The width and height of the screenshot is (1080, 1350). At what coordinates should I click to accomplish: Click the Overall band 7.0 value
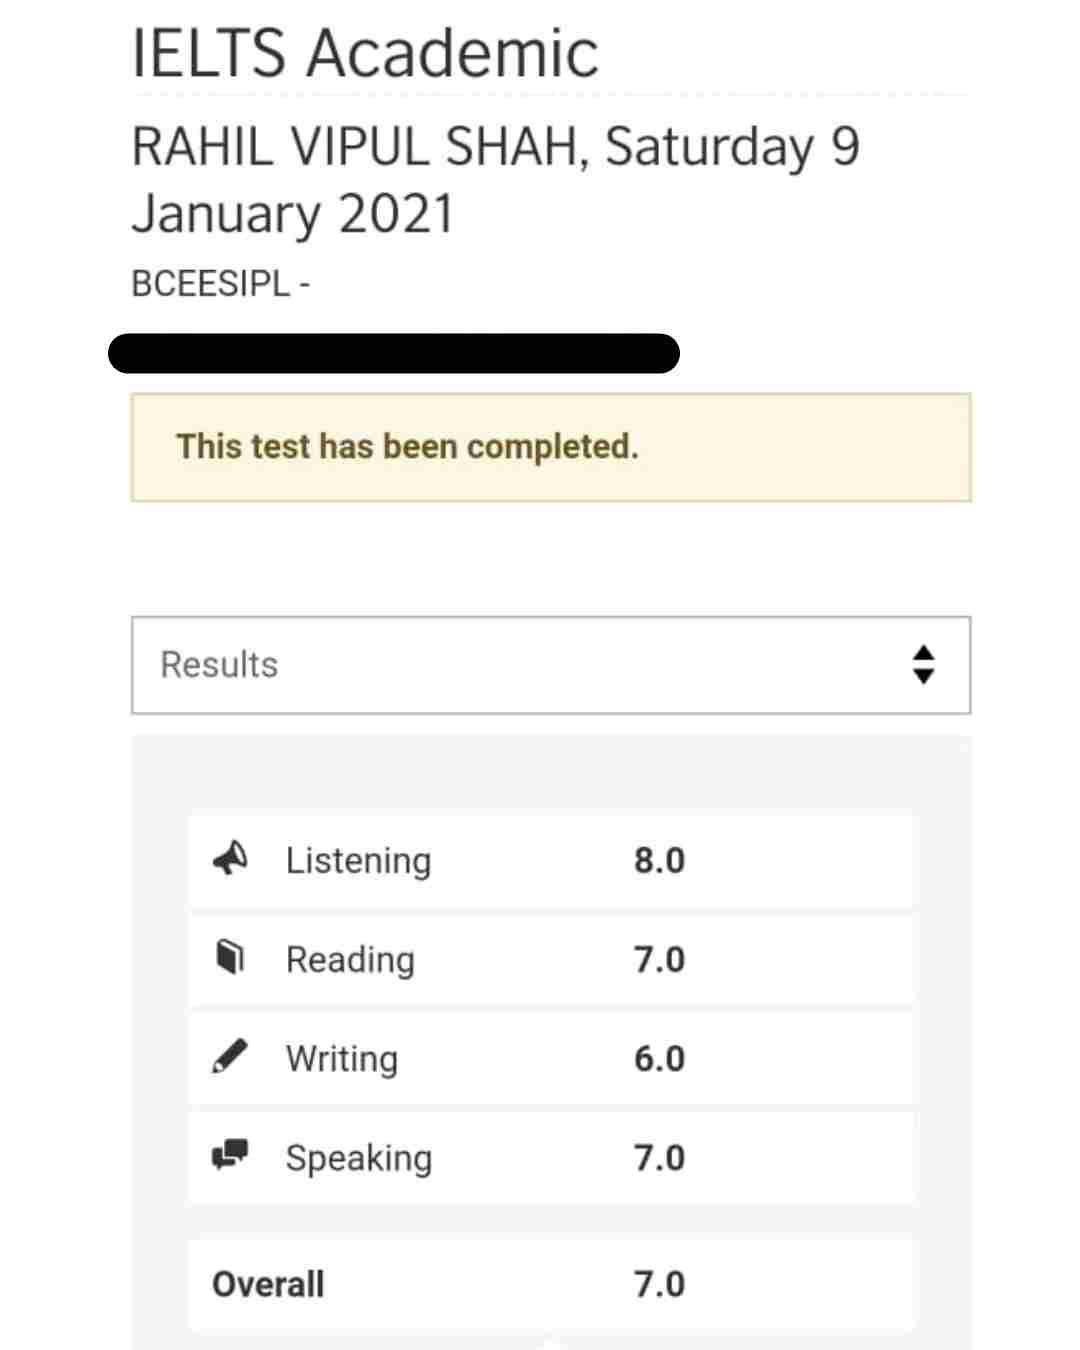tap(659, 1284)
